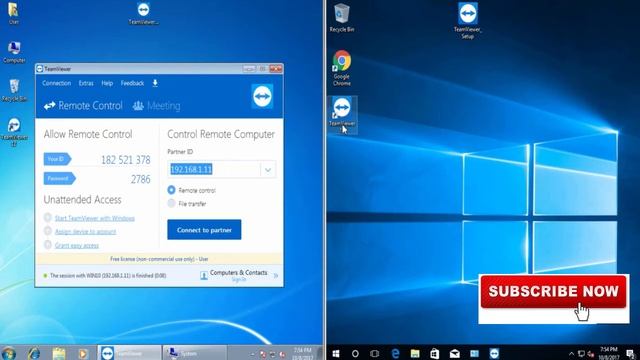This screenshot has height=360, width=640.
Task: Select Recycle Bin on the Windows 7 desktop
Action: pyautogui.click(x=14, y=90)
